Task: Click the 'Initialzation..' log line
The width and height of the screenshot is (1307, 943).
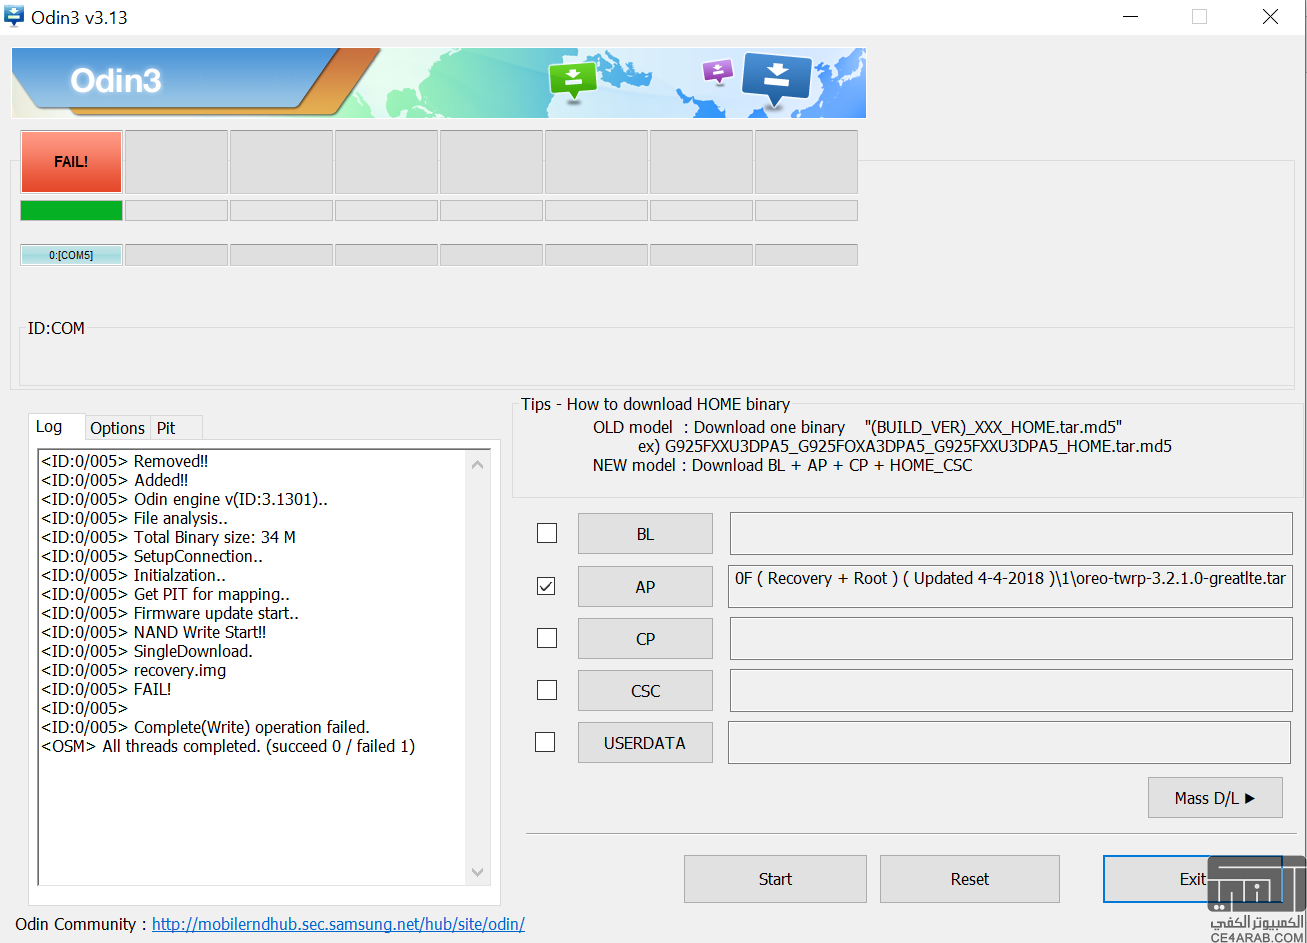Action: coord(134,575)
